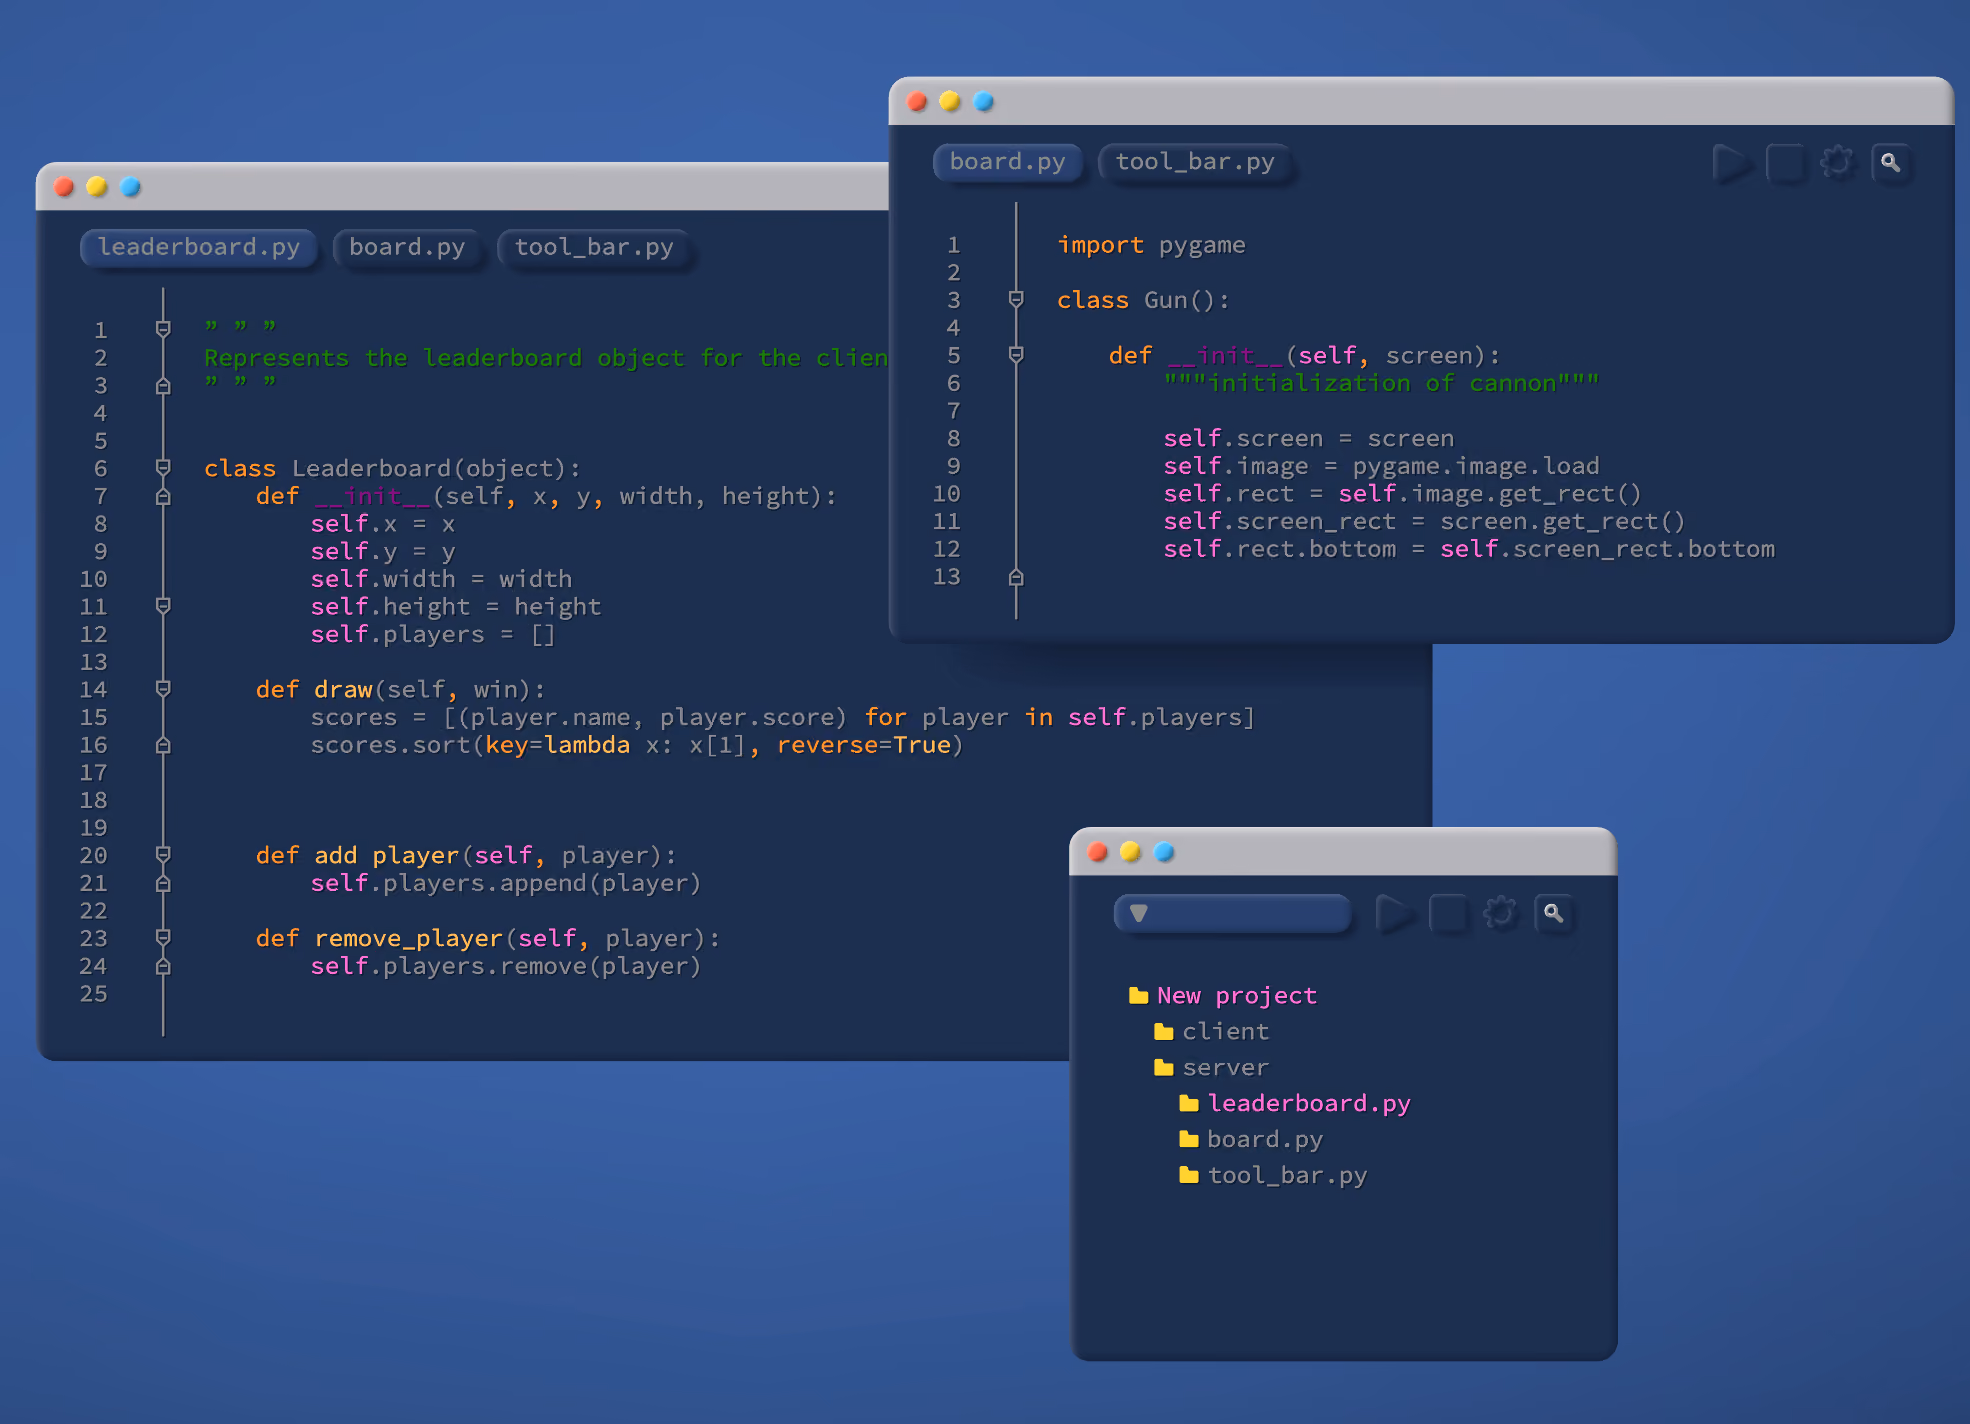Open settings gear in board.py window
The image size is (1970, 1424).
(x=1837, y=162)
